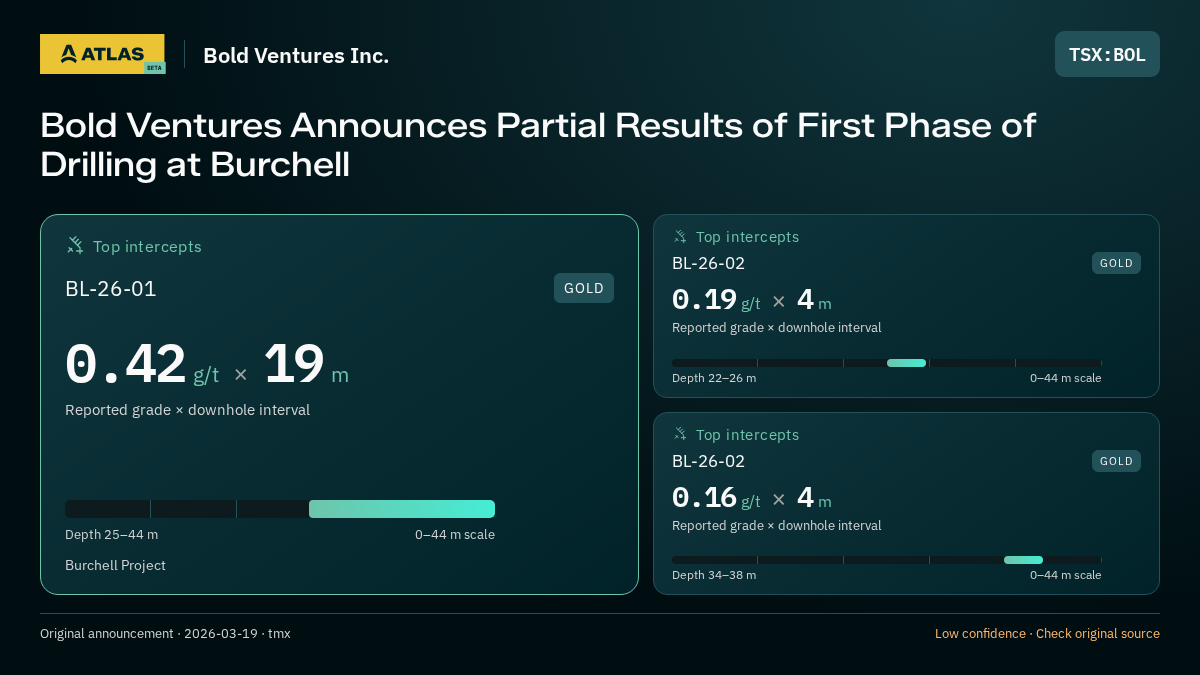Click 'Low confidence · Check original source' notice
The width and height of the screenshot is (1200, 675).
tap(1047, 634)
